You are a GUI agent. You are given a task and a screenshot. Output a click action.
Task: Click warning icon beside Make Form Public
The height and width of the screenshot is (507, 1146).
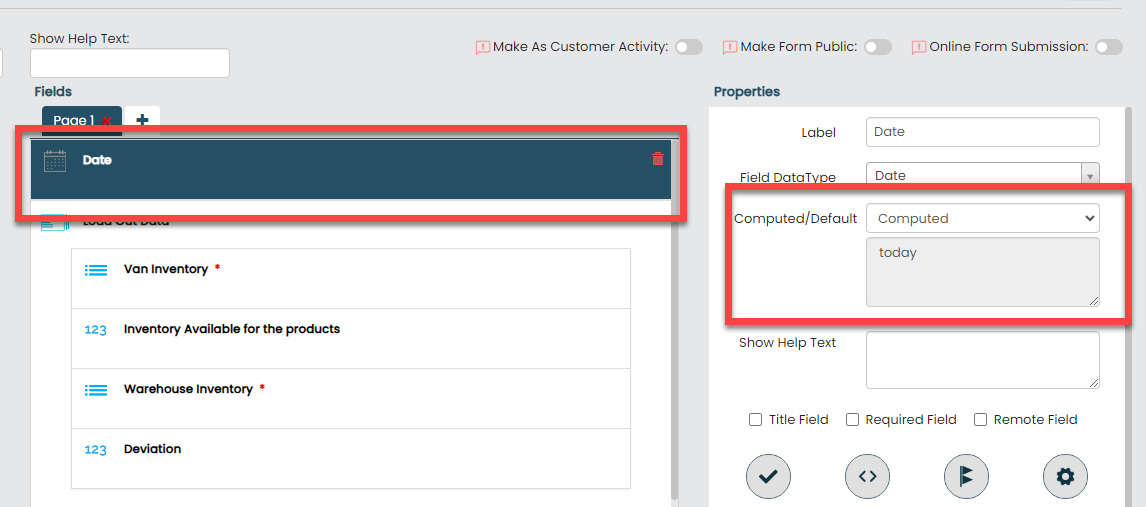[730, 47]
